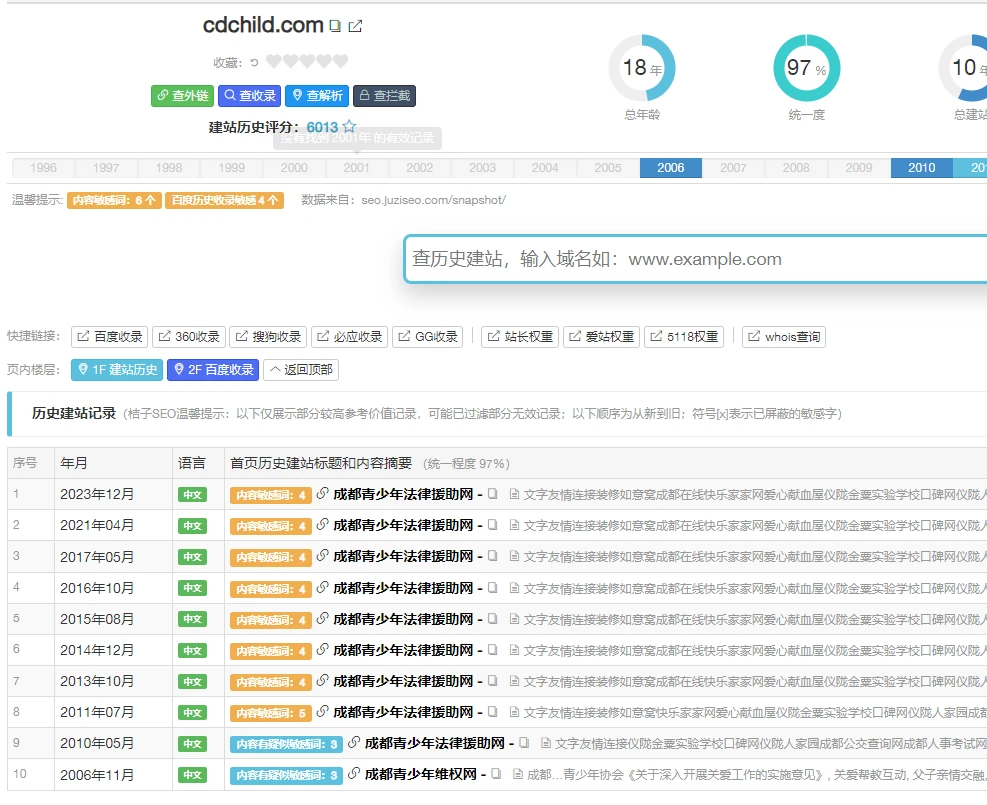Select year 2006 on the timeline
Screen dimensions: 987x805
coord(671,168)
